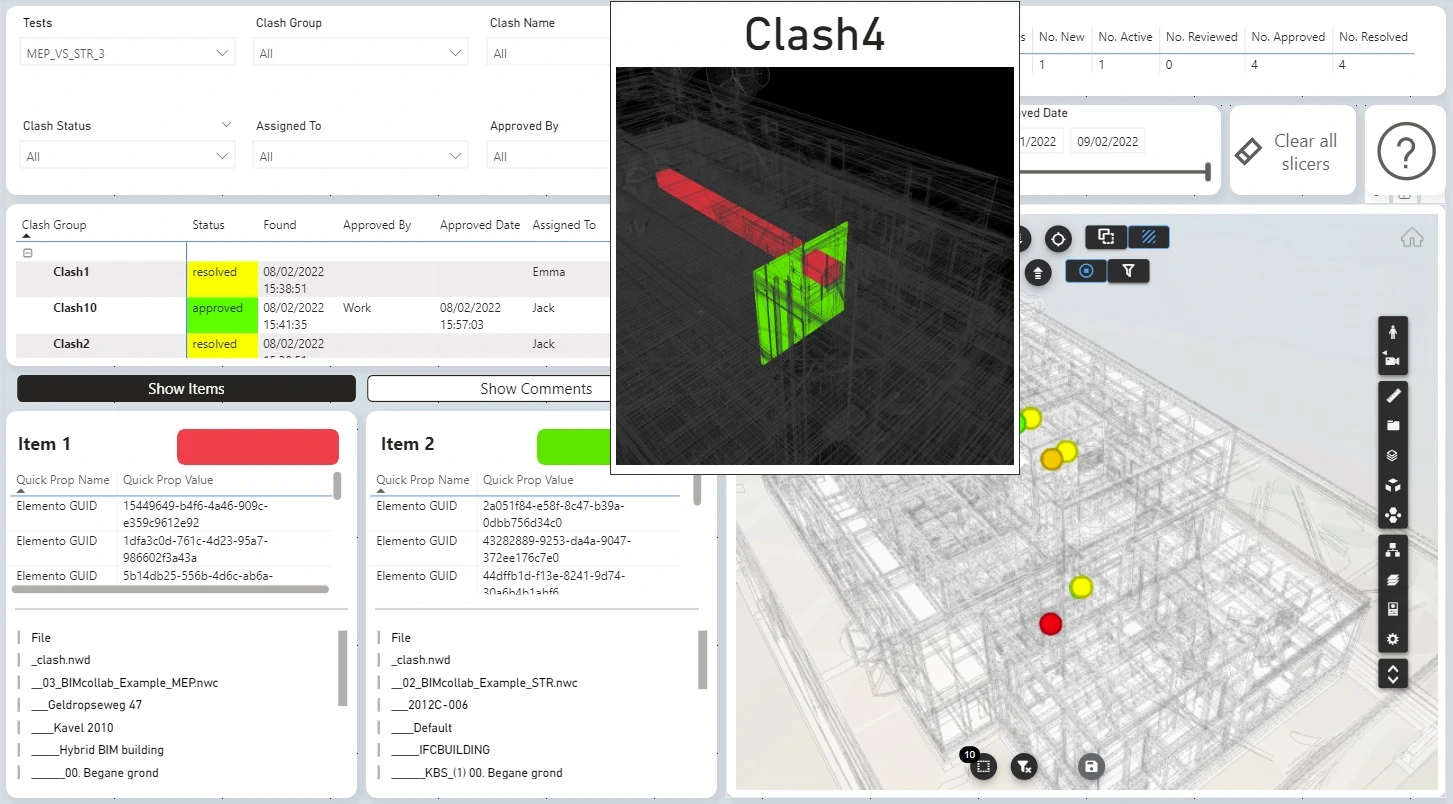This screenshot has width=1453, height=804.
Task: Toggle the isolate mode button beside the funnel
Action: (1087, 270)
